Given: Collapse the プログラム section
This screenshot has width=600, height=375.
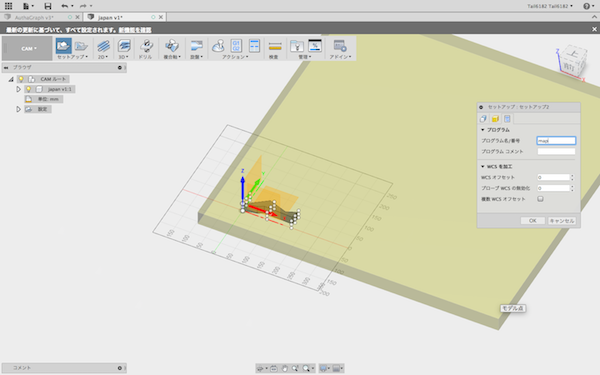Looking at the screenshot, I should [483, 130].
